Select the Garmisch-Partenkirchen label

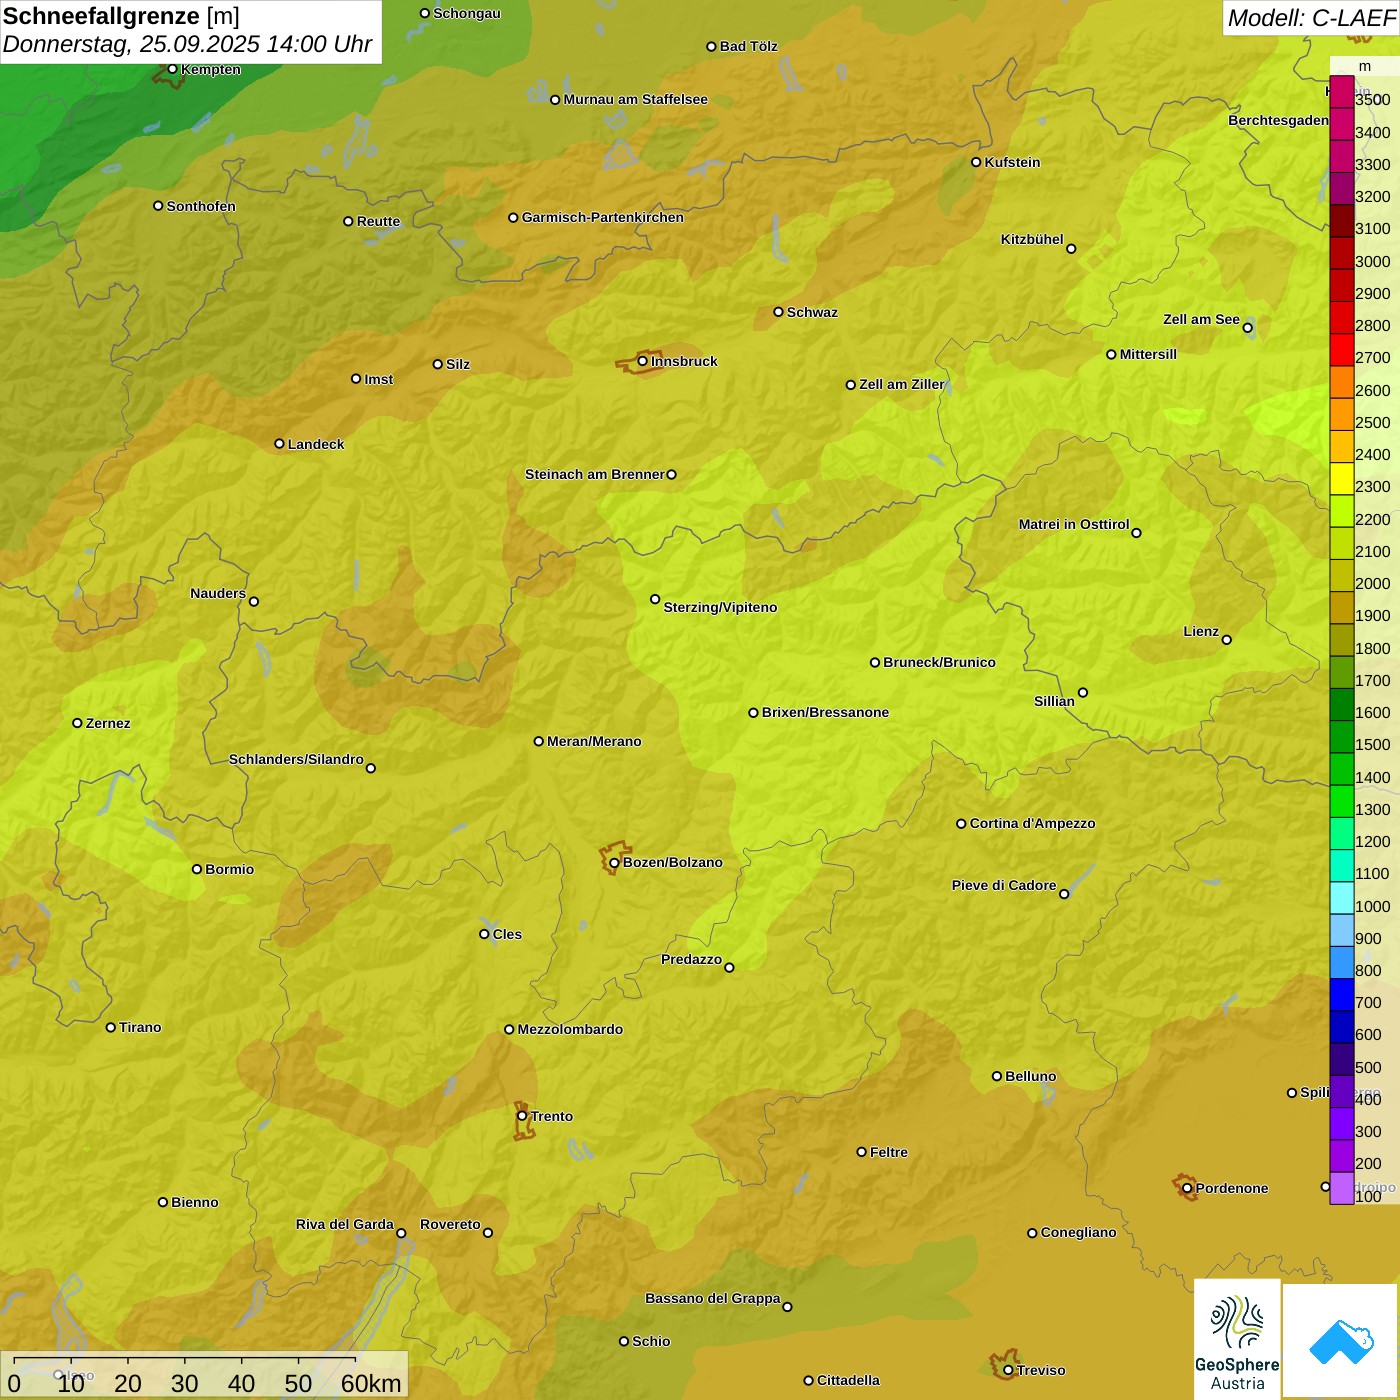tap(603, 217)
